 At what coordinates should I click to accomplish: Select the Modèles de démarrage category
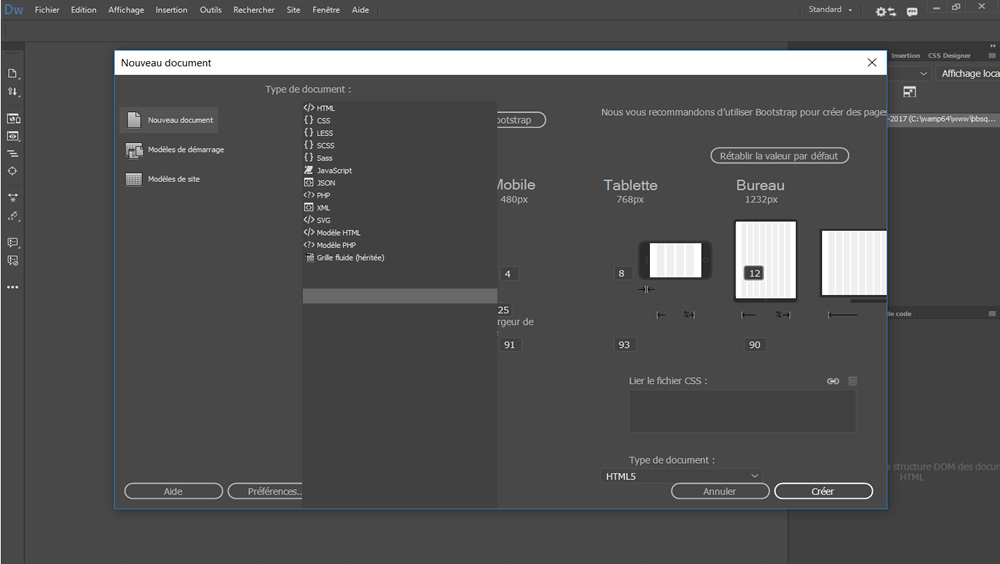coord(185,150)
